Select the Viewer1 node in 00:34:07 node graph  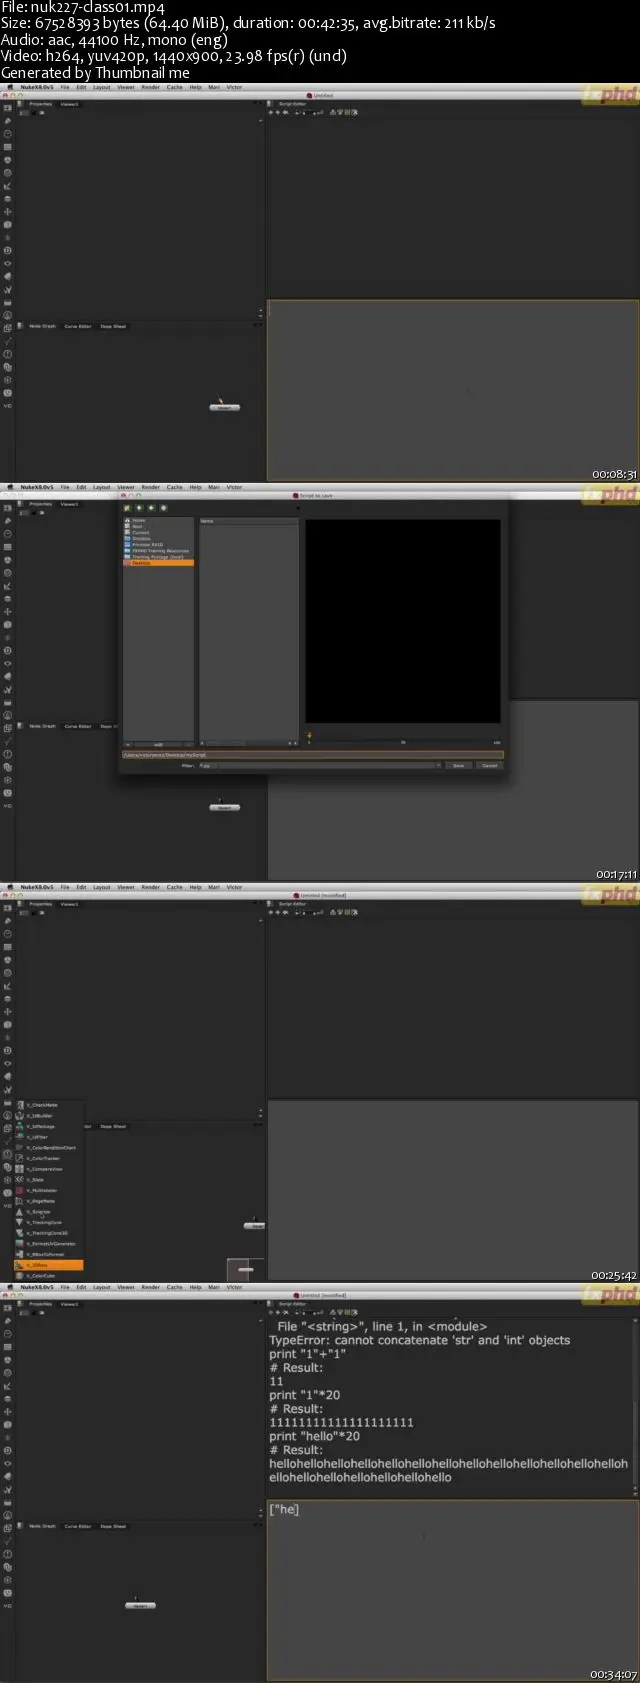pyautogui.click(x=140, y=1605)
